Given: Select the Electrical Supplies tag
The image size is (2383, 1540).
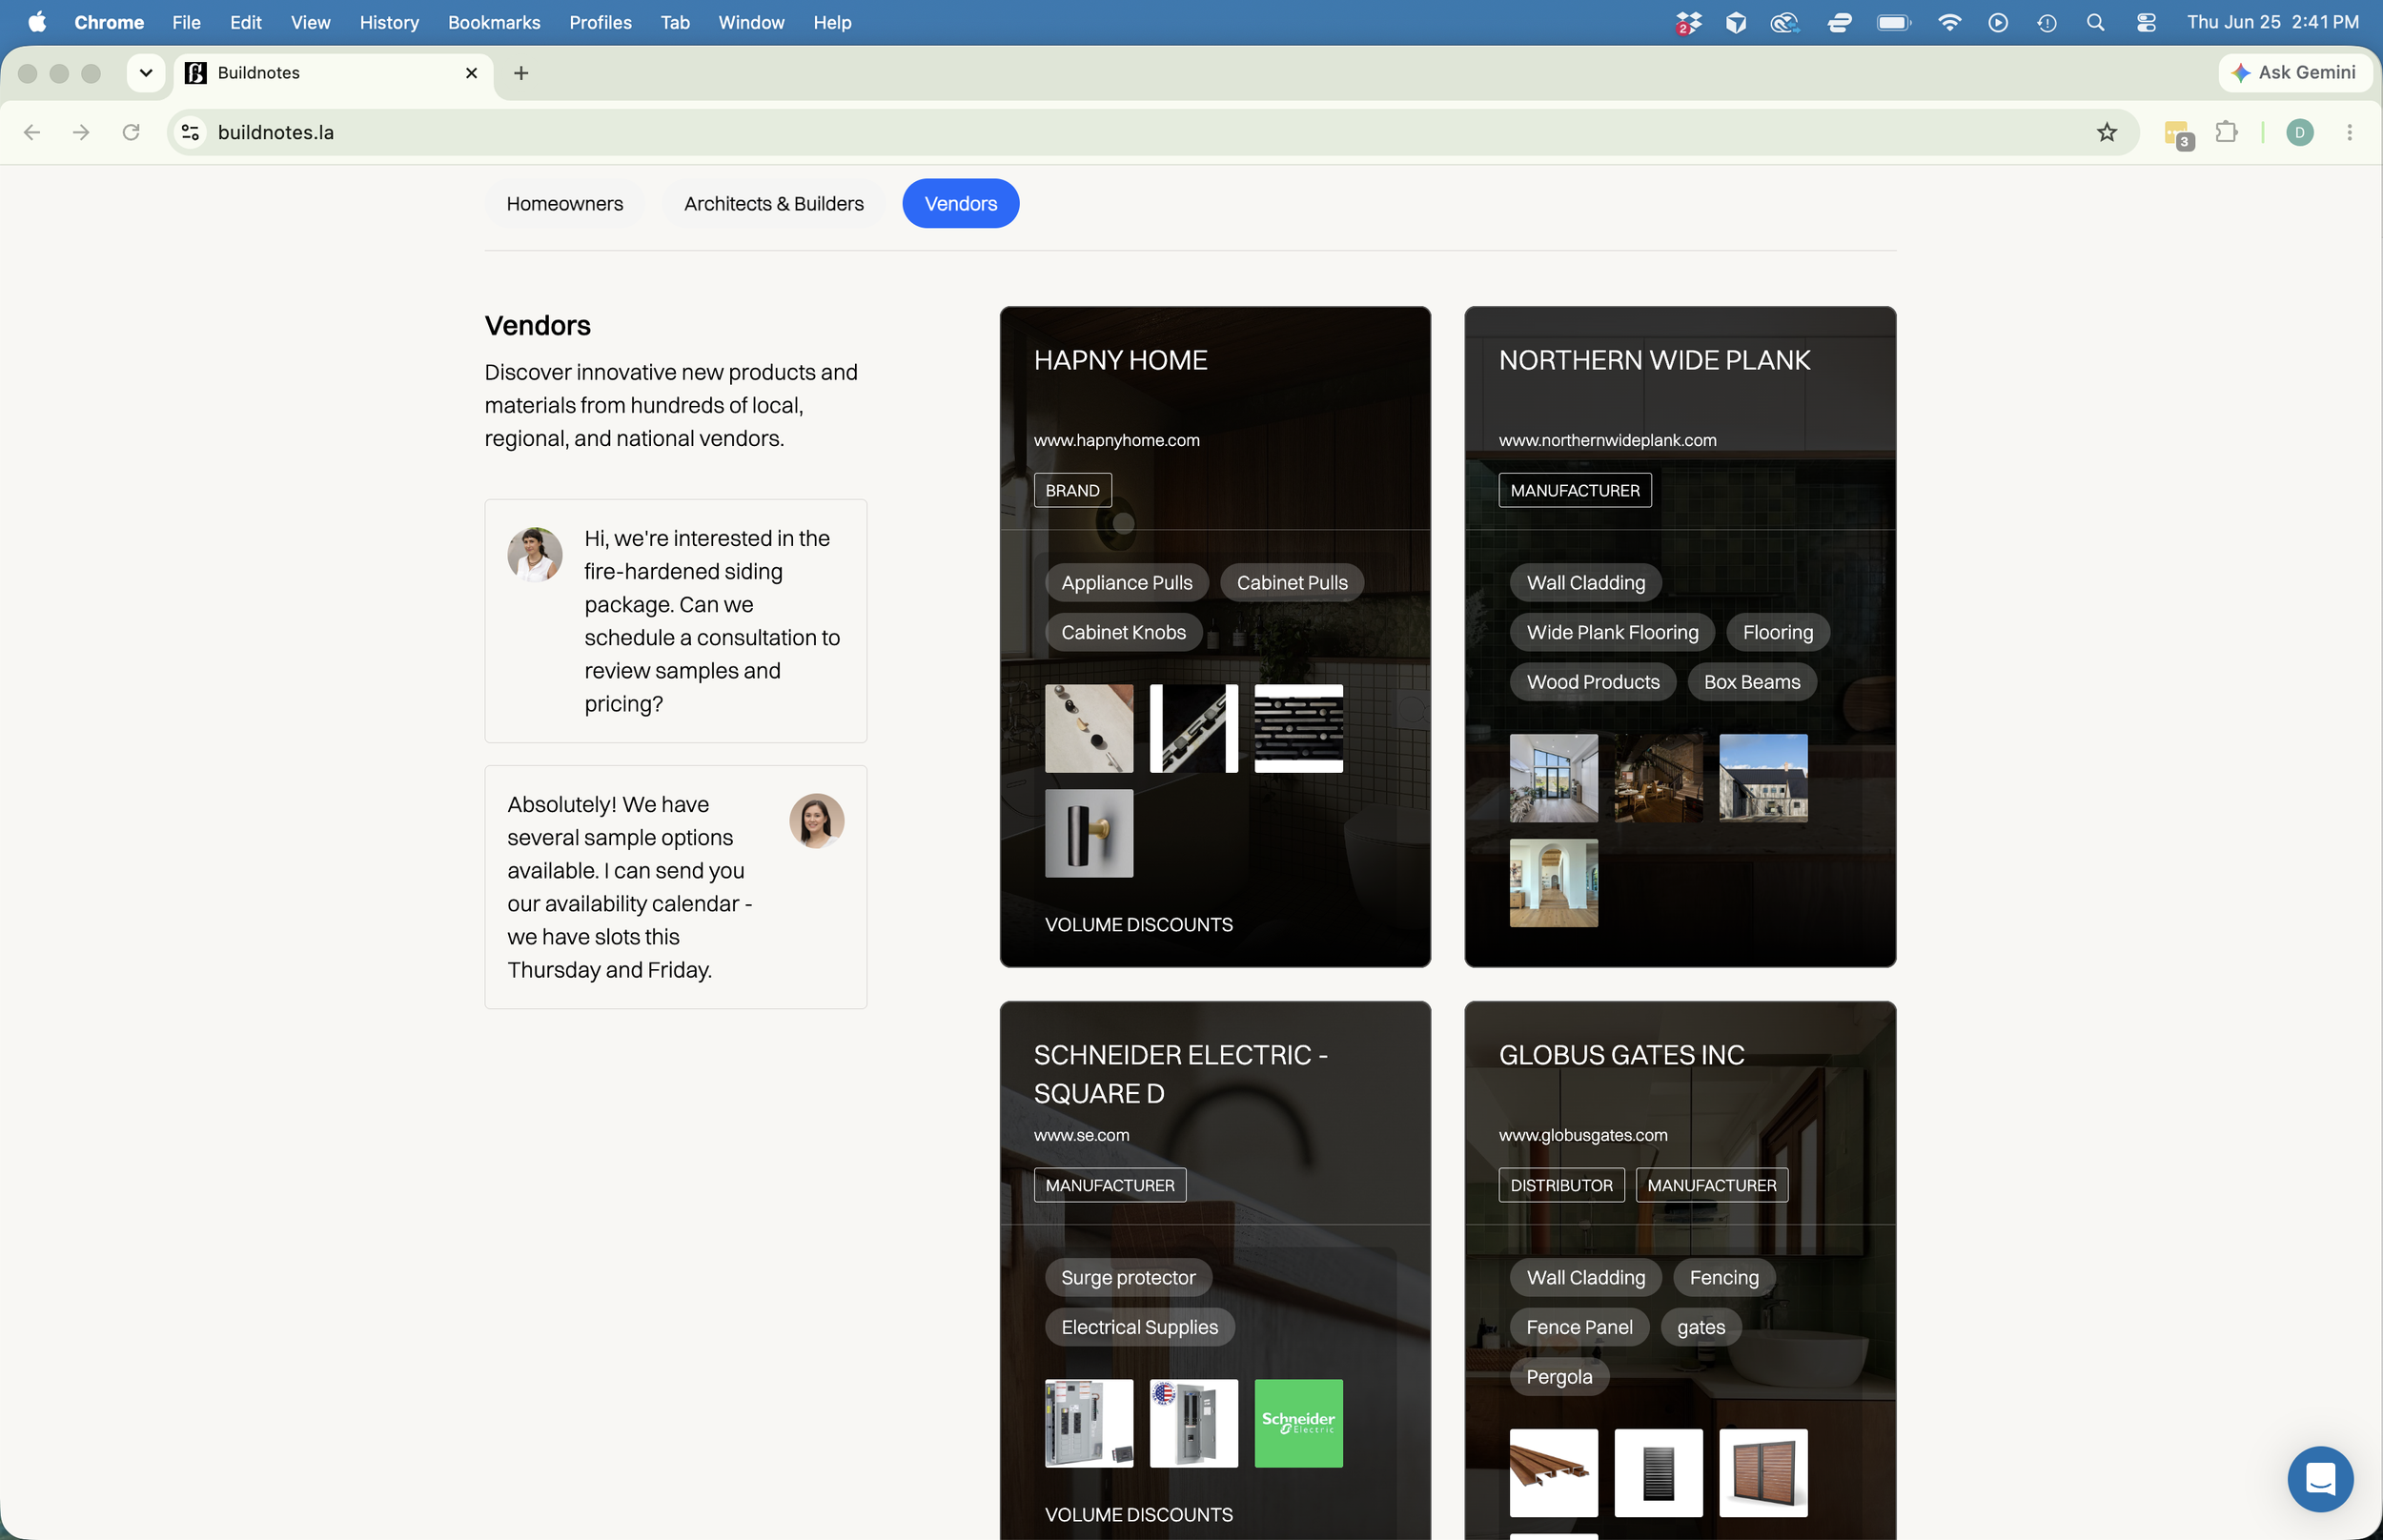Looking at the screenshot, I should (x=1139, y=1328).
